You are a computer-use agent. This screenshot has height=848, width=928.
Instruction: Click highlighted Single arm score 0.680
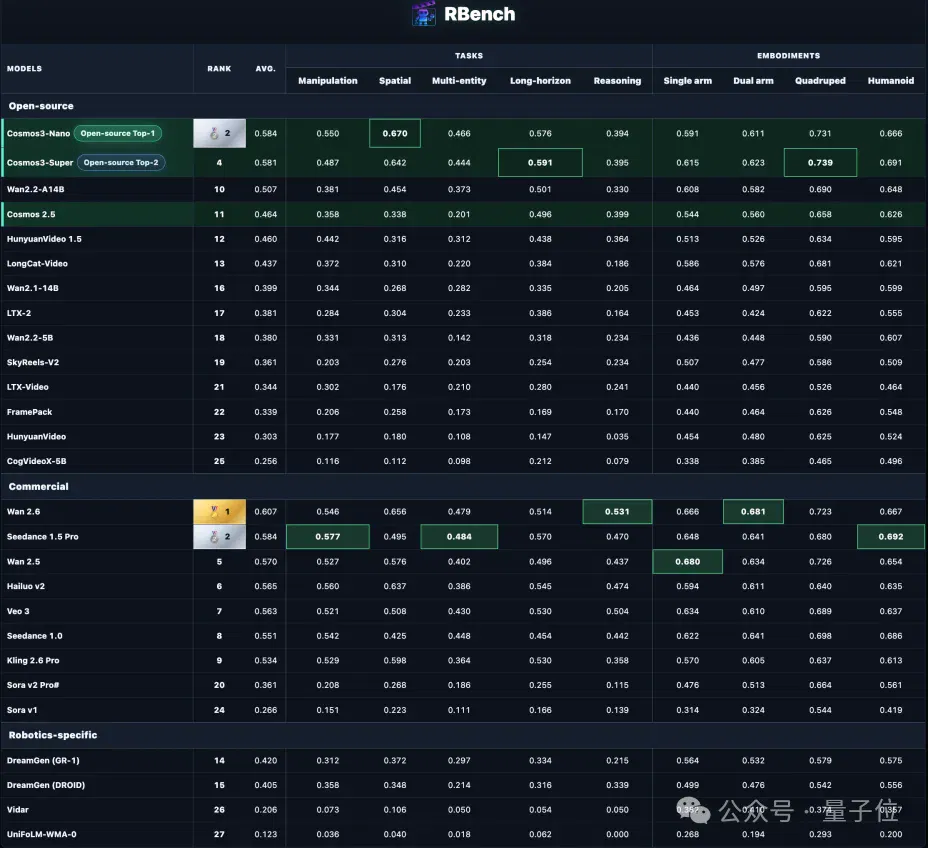[x=688, y=562]
